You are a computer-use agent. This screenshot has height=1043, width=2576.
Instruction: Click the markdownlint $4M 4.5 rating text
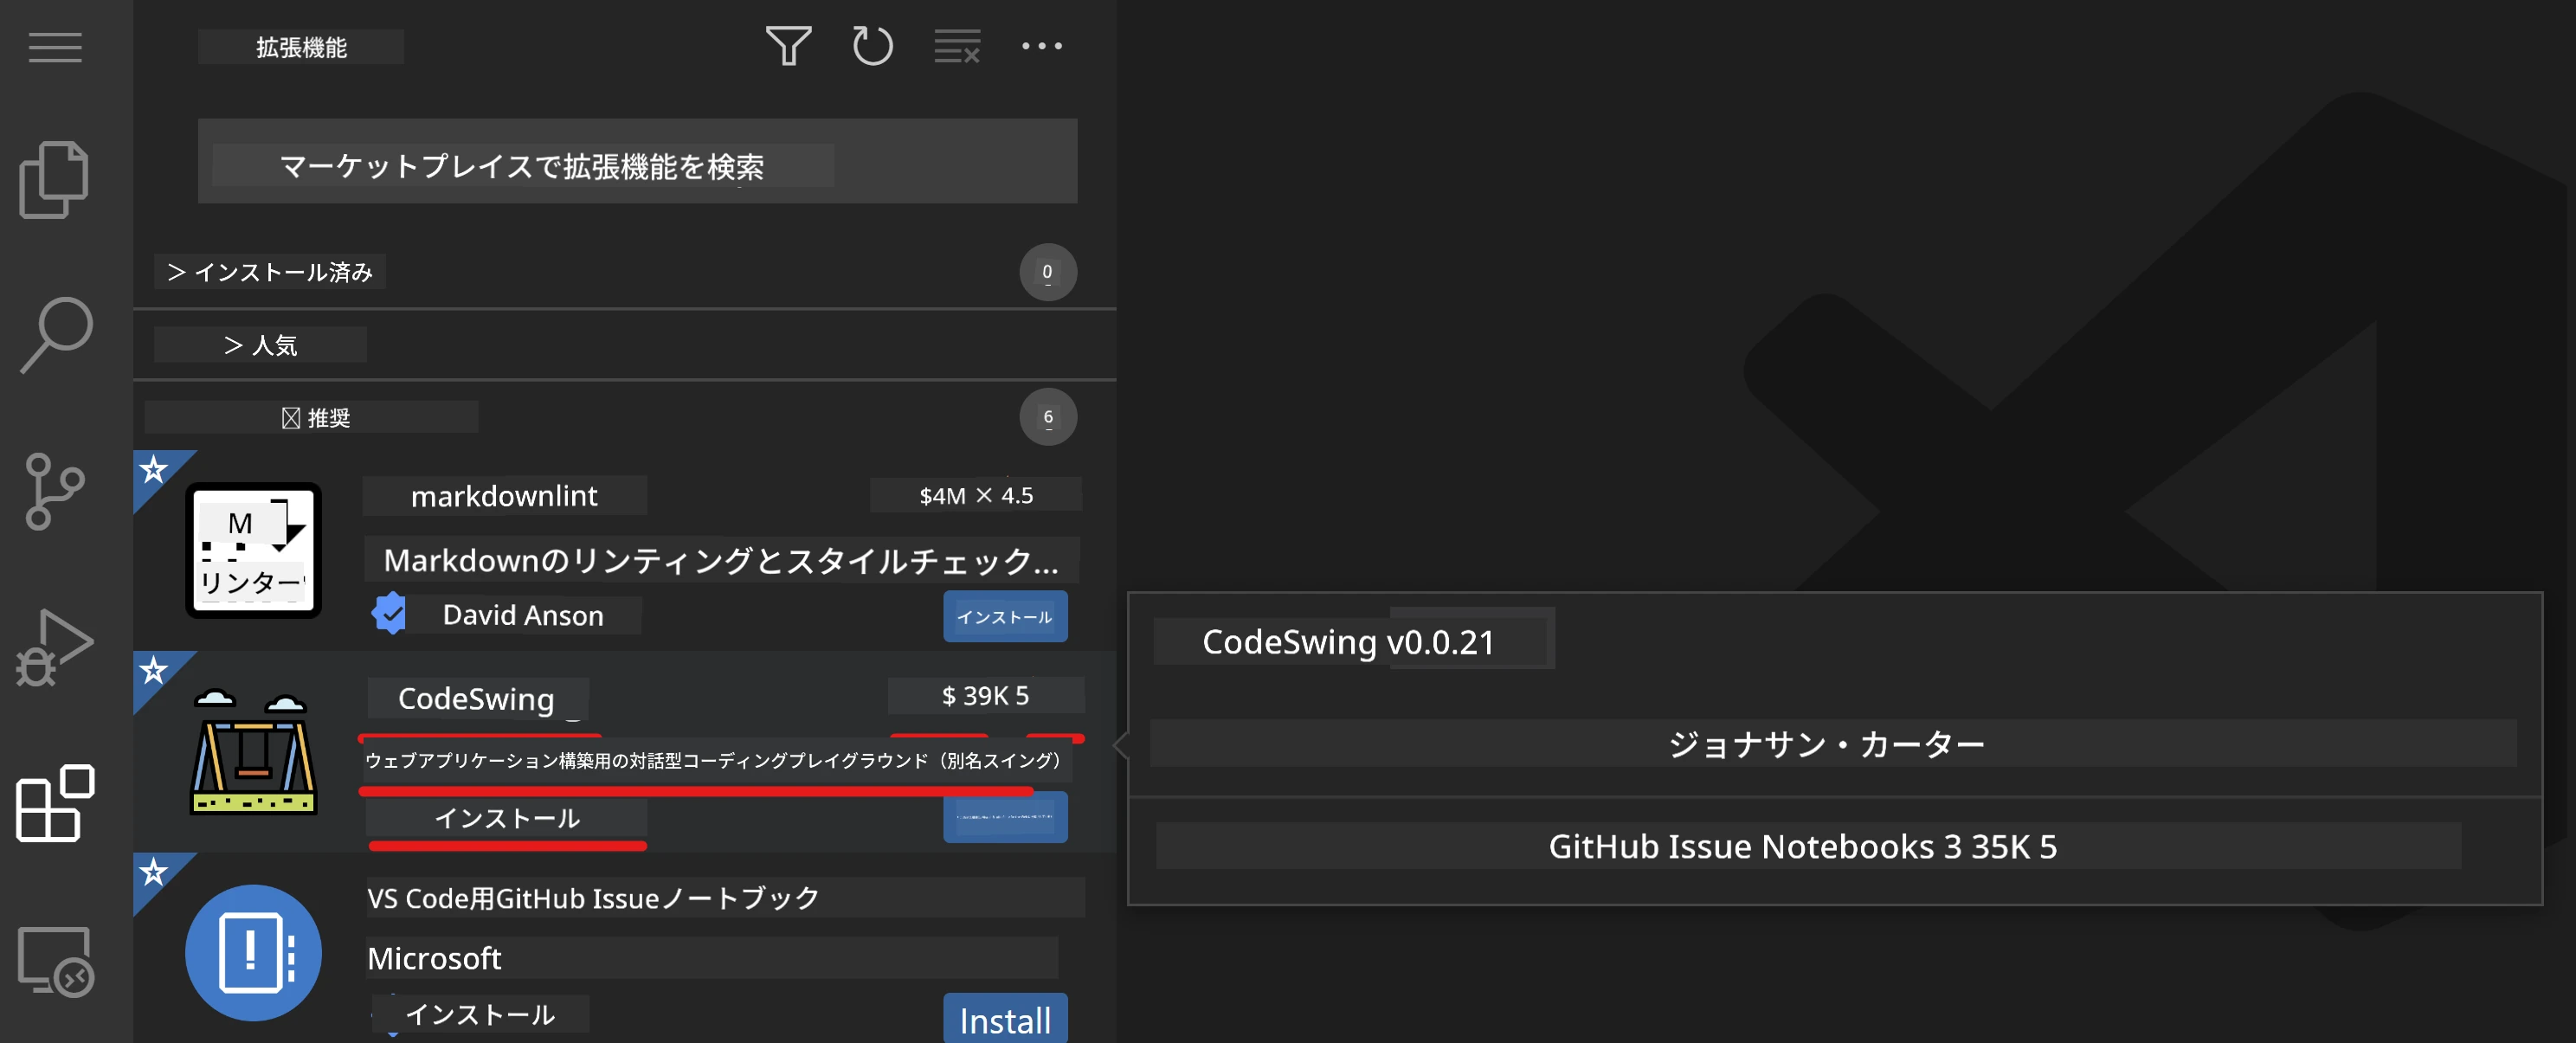(976, 496)
